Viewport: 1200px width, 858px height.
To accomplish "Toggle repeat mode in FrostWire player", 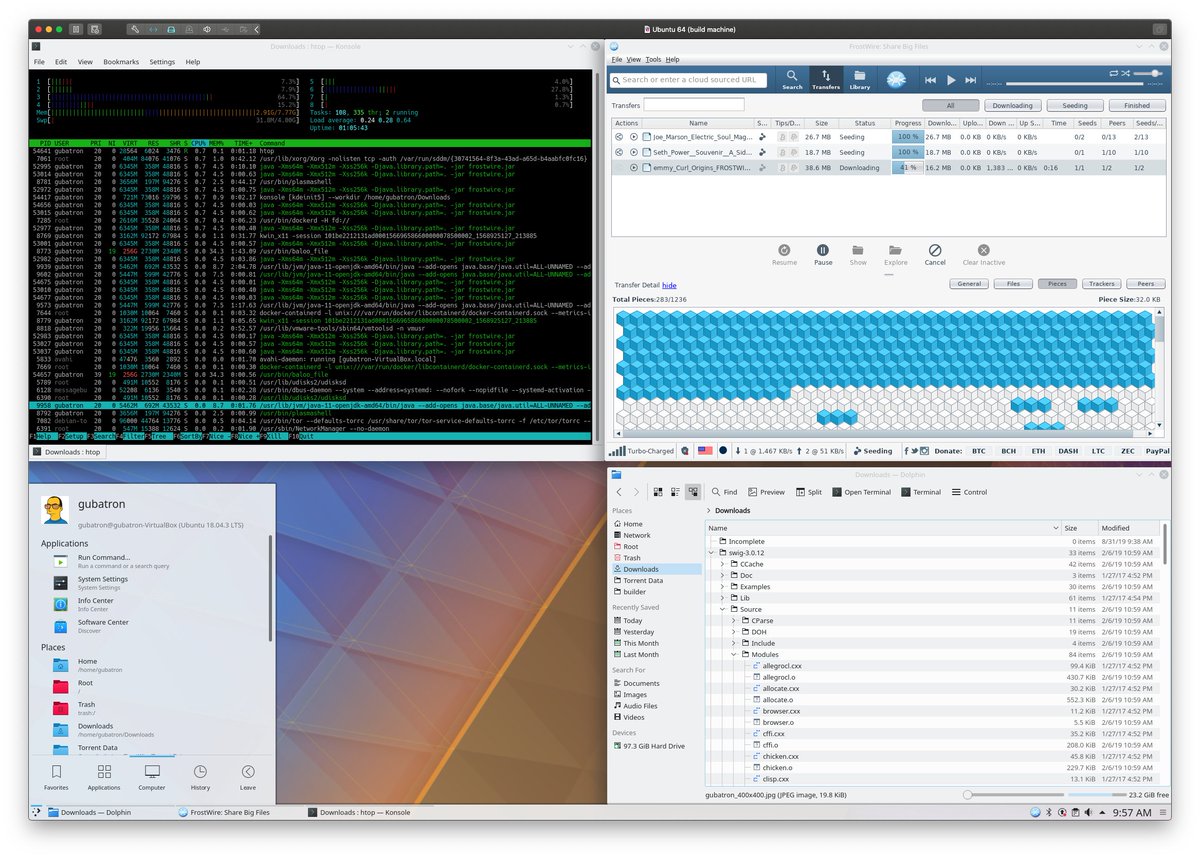I will (1114, 74).
